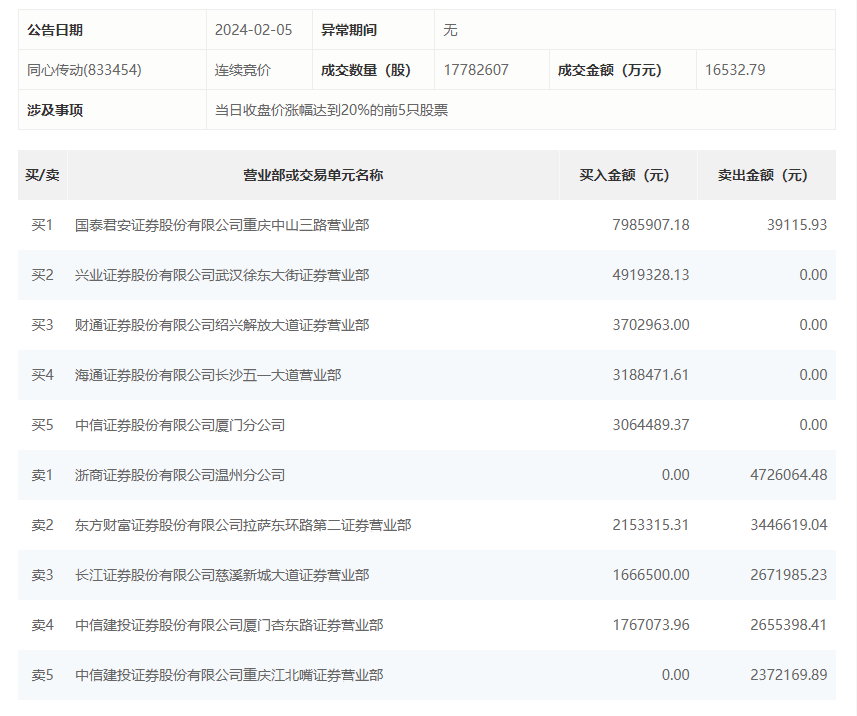857x716 pixels.
Task: Select buy amount 3702963.00
Action: pyautogui.click(x=651, y=325)
